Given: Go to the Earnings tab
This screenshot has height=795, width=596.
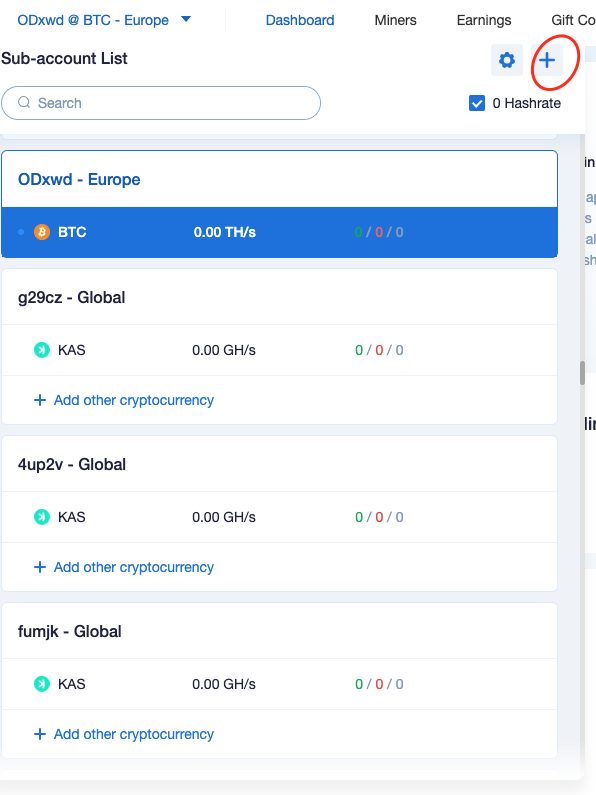Looking at the screenshot, I should [484, 20].
